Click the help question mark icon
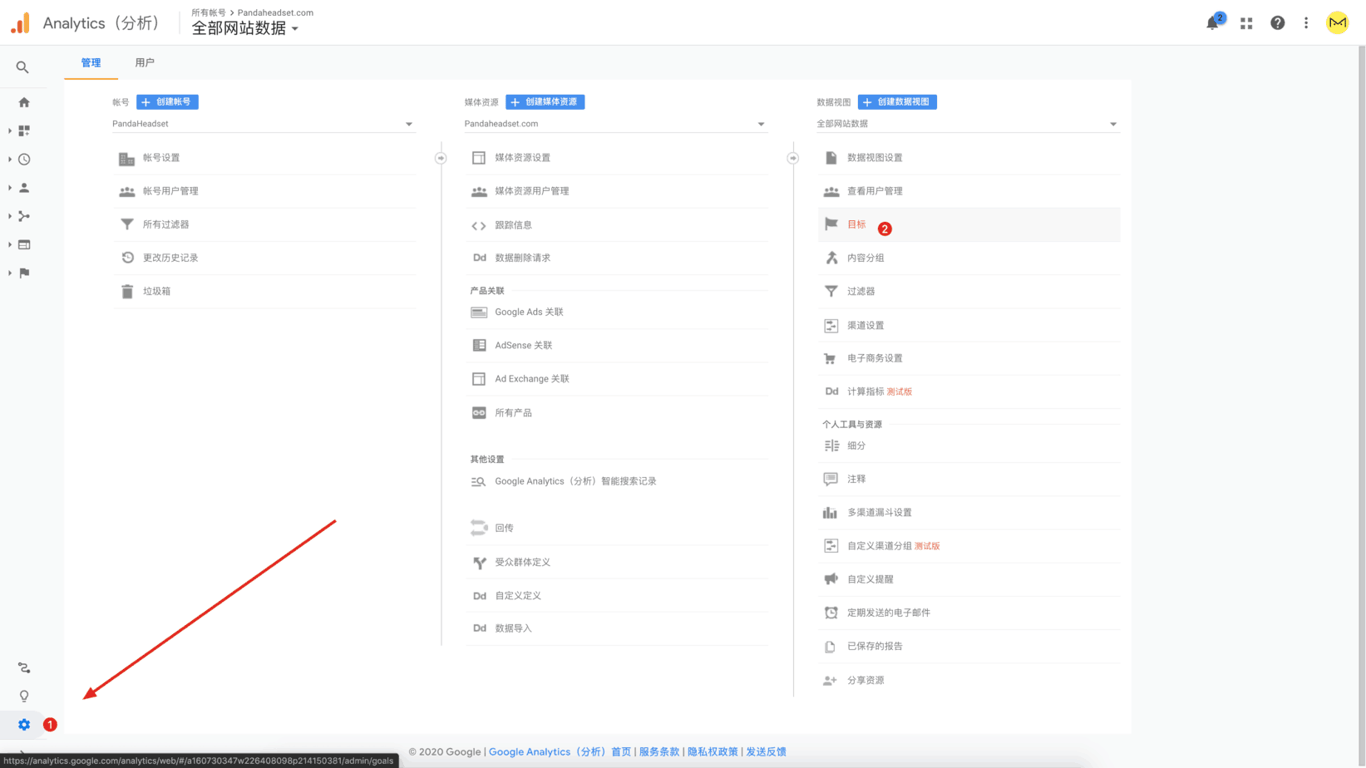The image size is (1366, 768). pyautogui.click(x=1277, y=23)
